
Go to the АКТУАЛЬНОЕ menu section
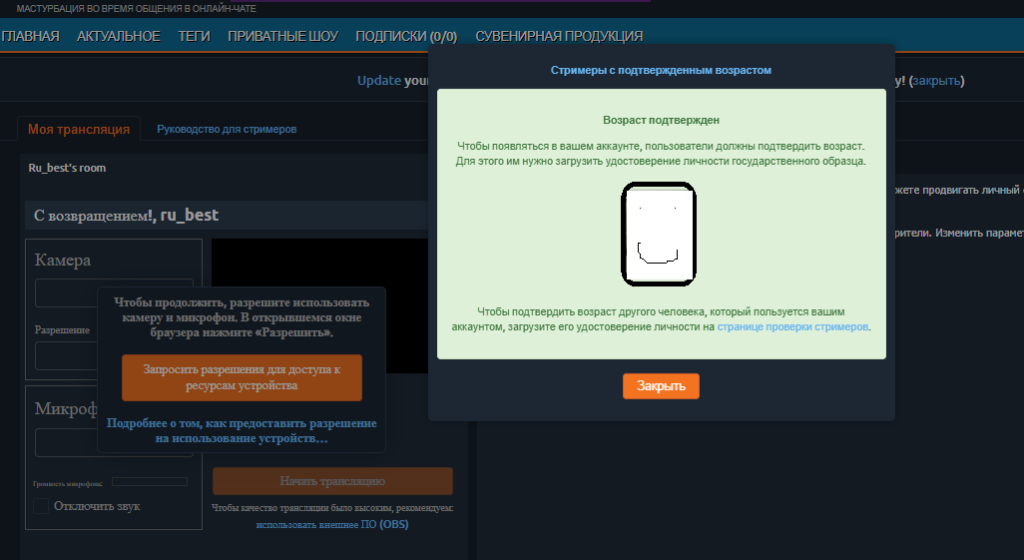click(118, 36)
